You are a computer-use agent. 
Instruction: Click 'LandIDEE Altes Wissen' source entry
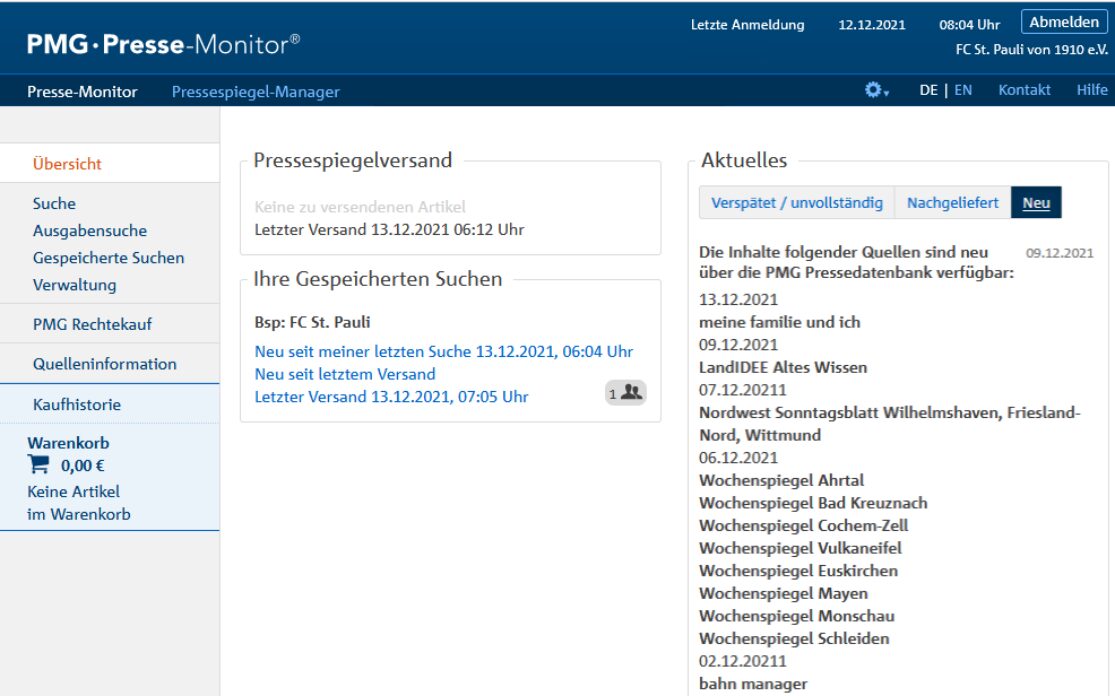(x=783, y=368)
